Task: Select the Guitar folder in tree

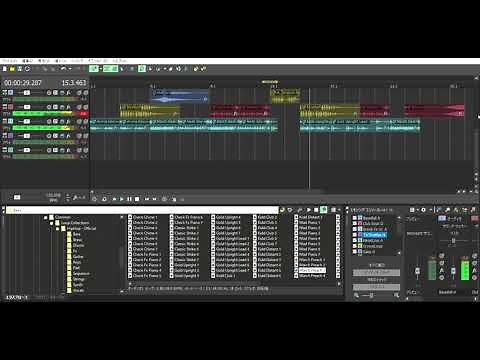Action: coord(78,257)
